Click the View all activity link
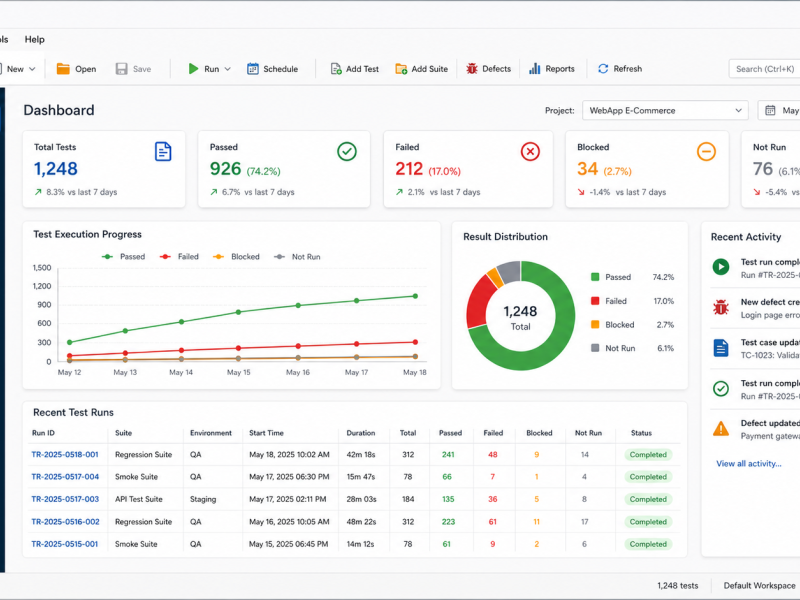 (748, 464)
